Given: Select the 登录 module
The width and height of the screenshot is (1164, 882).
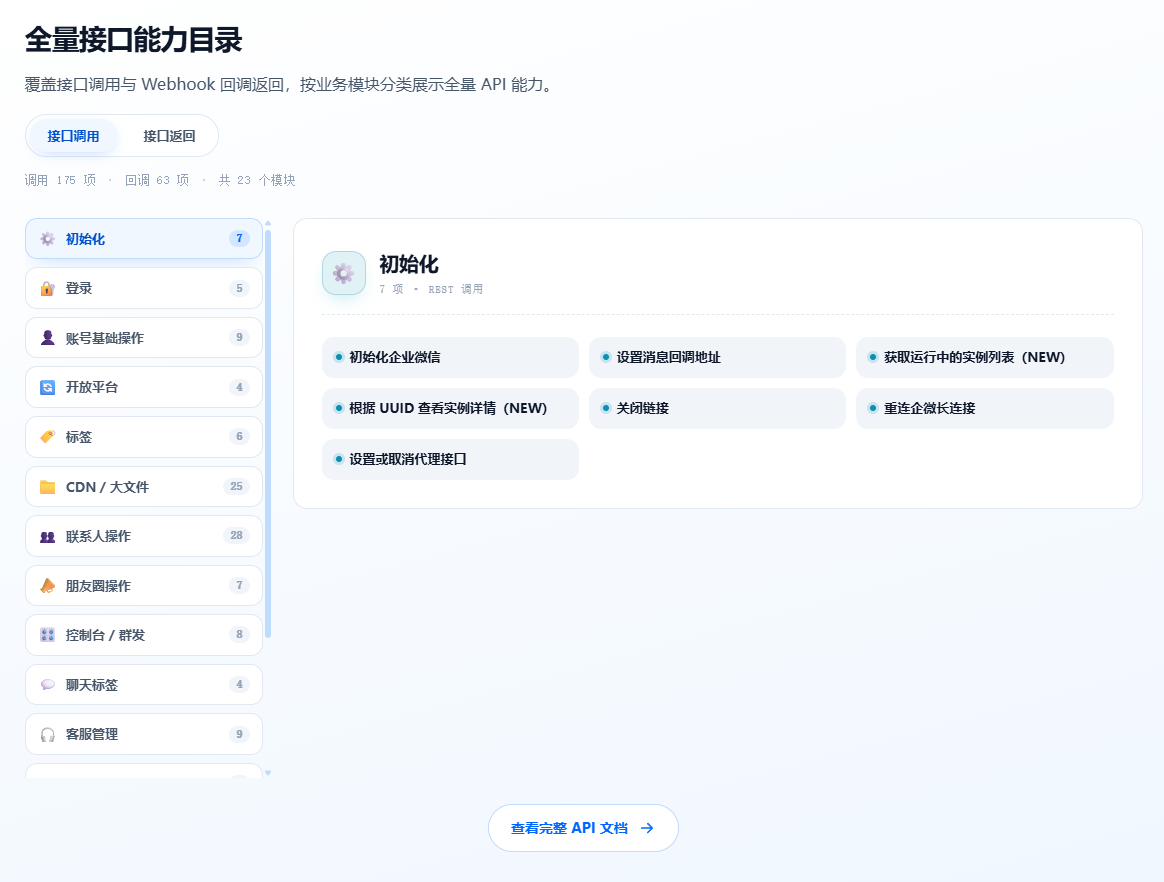Looking at the screenshot, I should click(x=144, y=288).
